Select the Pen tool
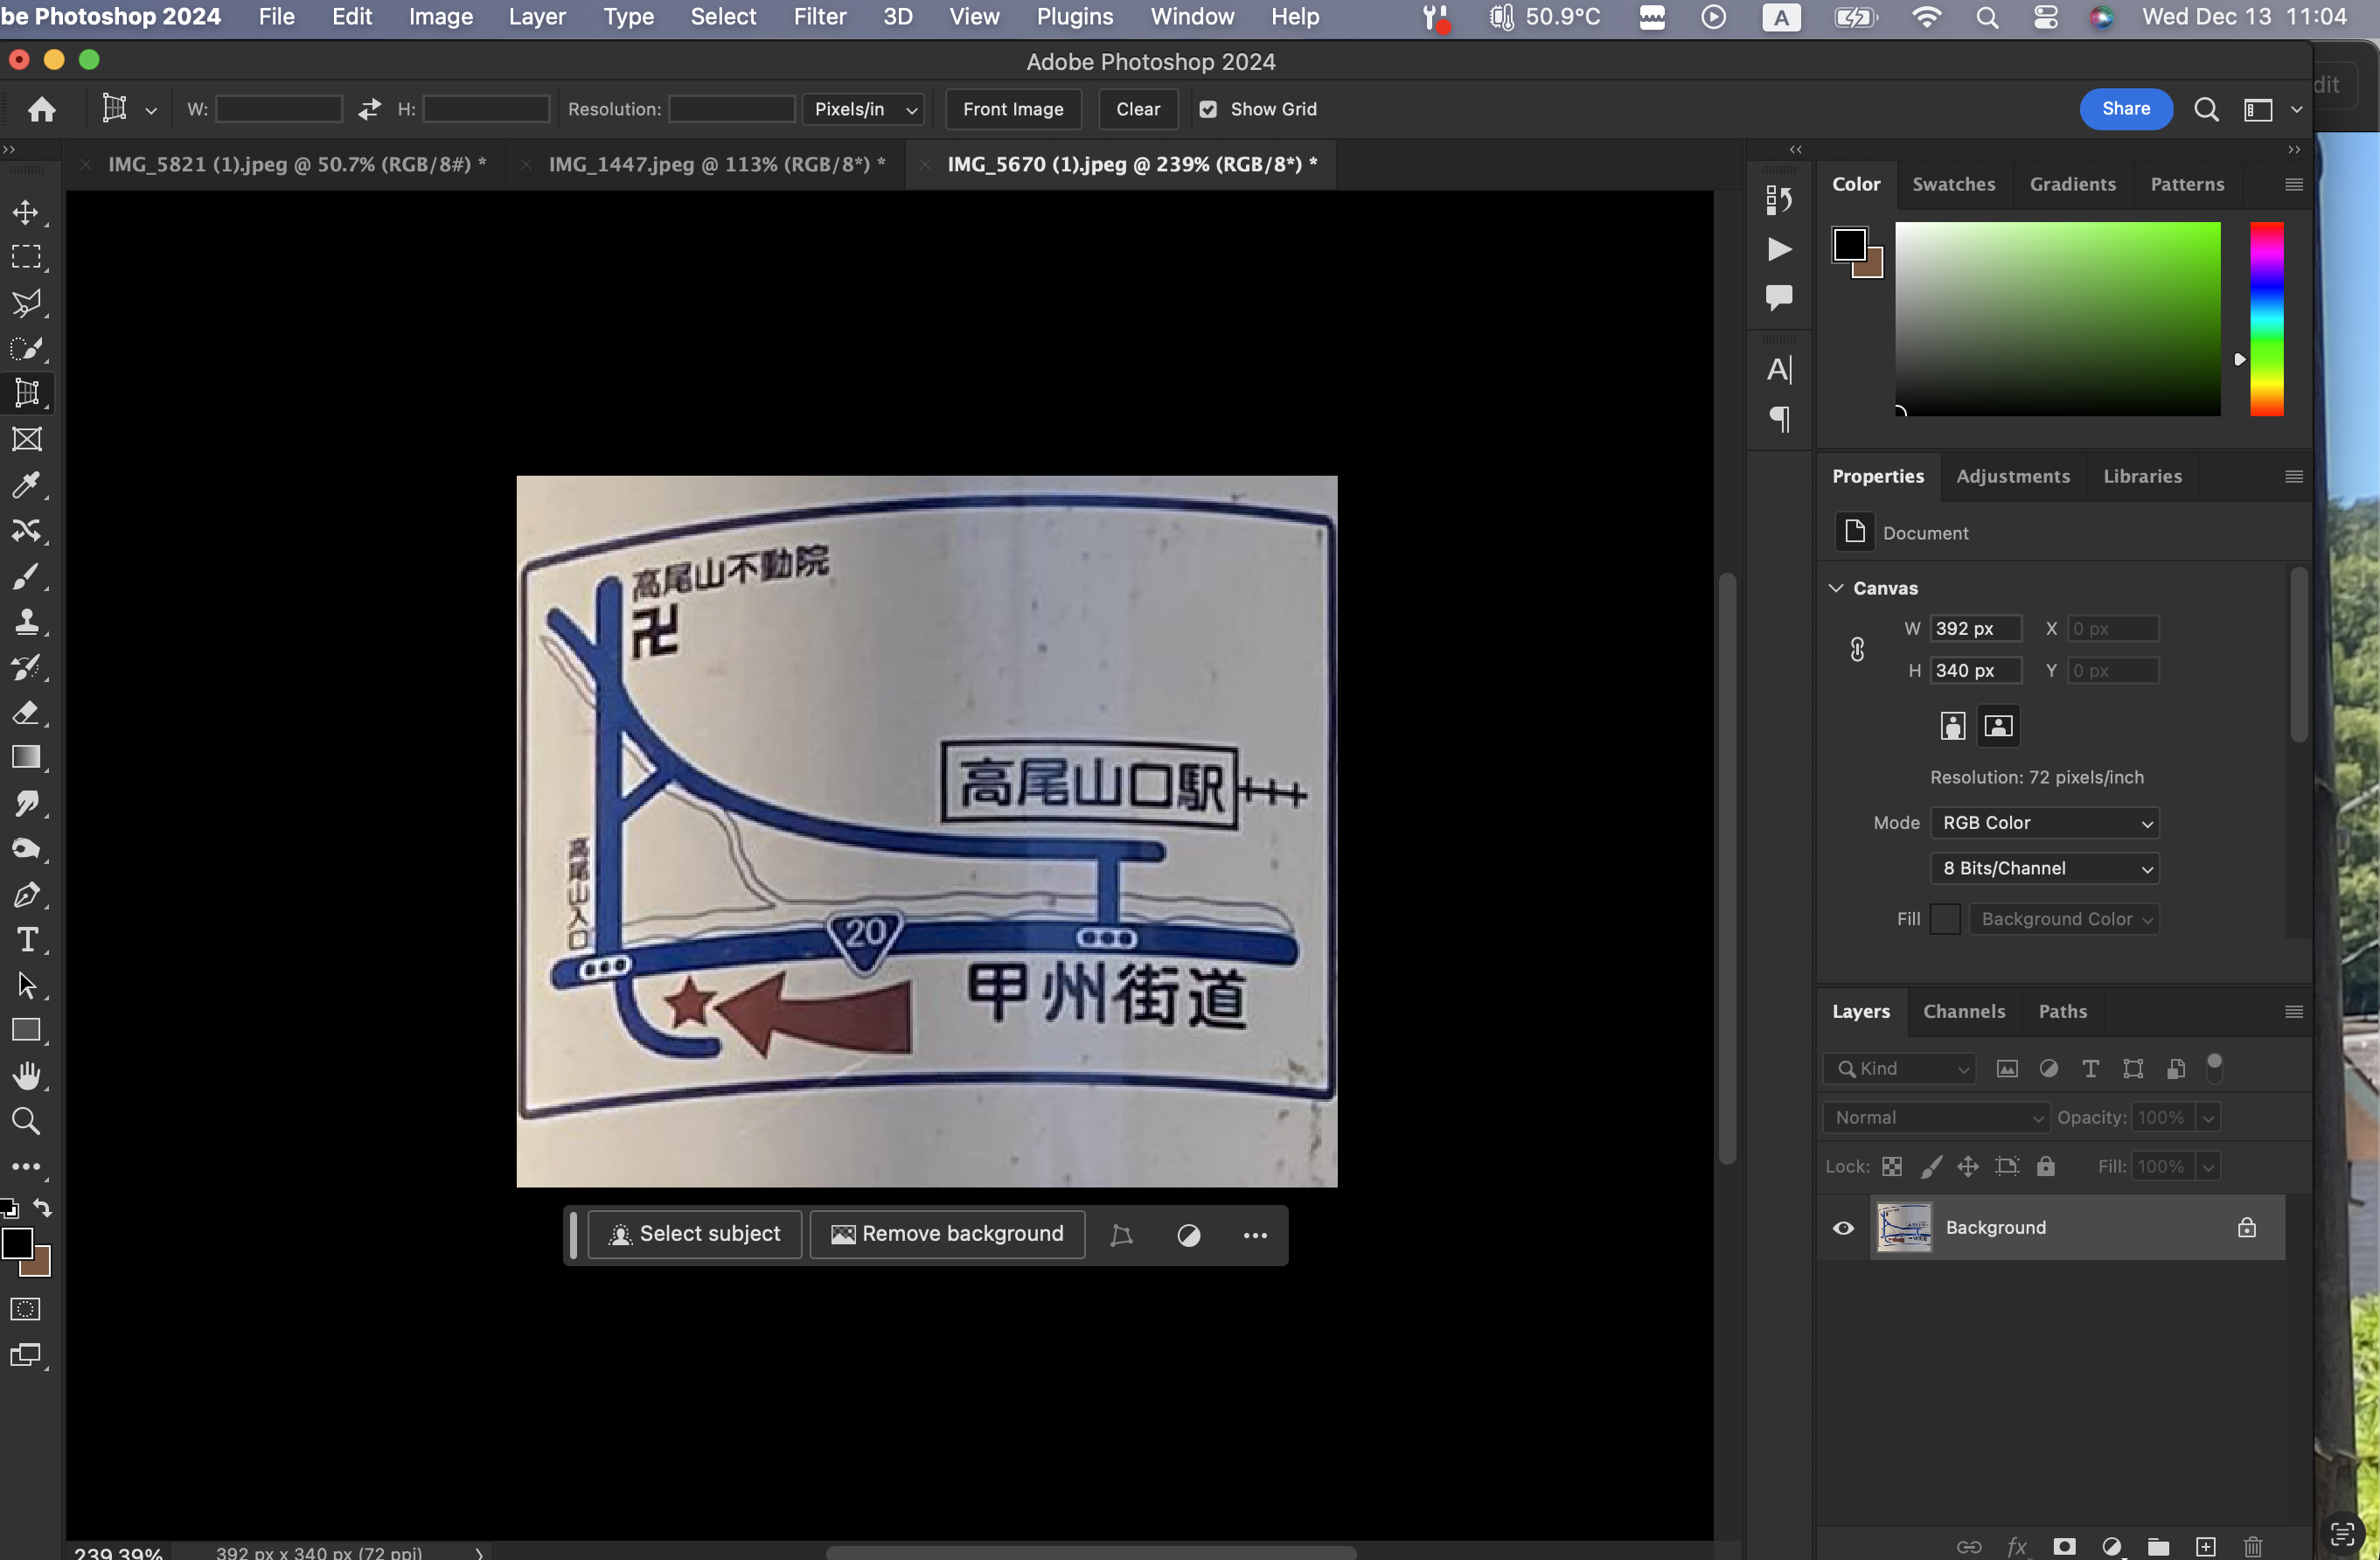The width and height of the screenshot is (2380, 1560). 26,895
